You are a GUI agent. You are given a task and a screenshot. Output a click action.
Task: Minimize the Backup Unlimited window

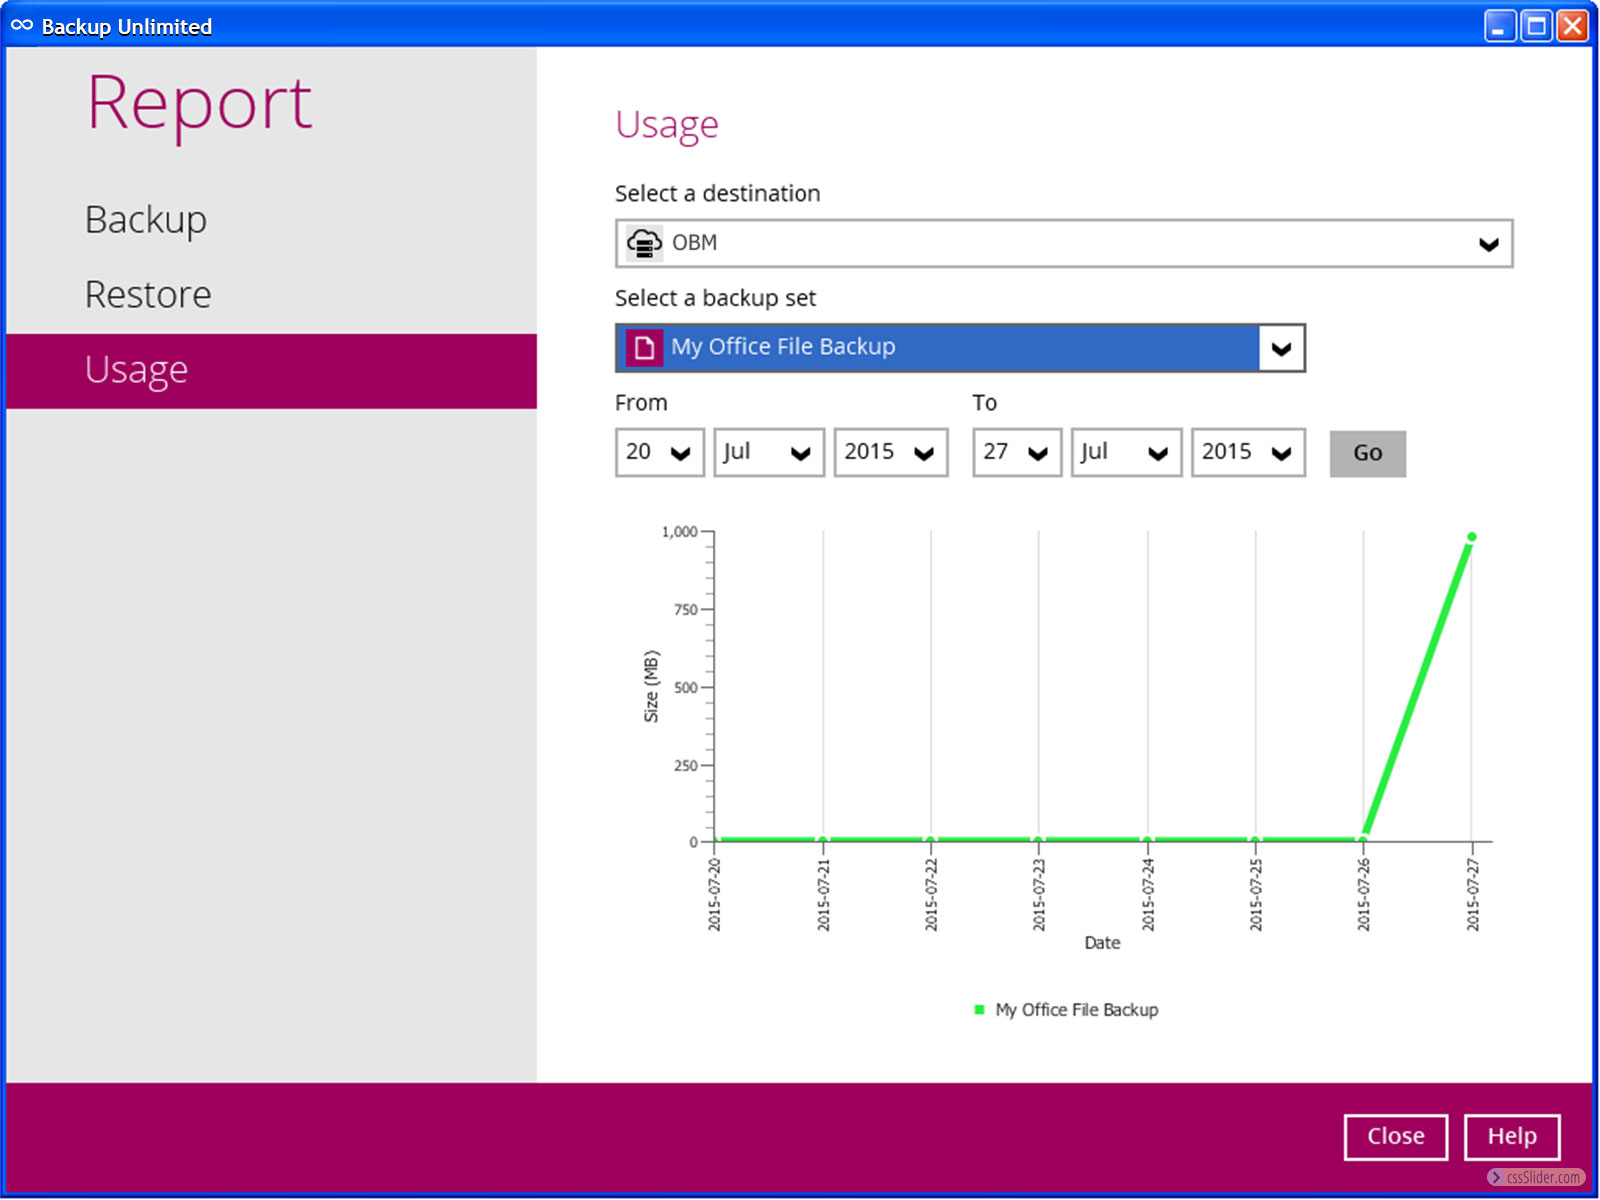pyautogui.click(x=1499, y=26)
